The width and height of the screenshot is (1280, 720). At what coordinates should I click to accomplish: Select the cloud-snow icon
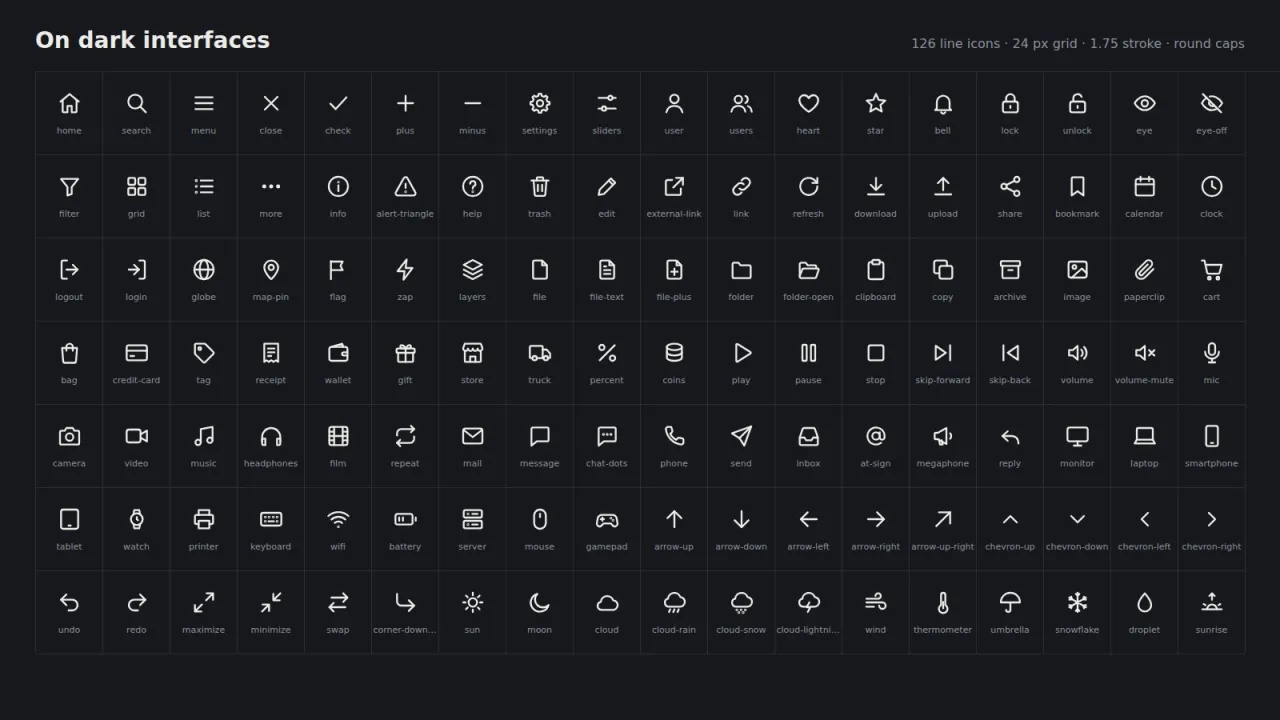coord(741,601)
